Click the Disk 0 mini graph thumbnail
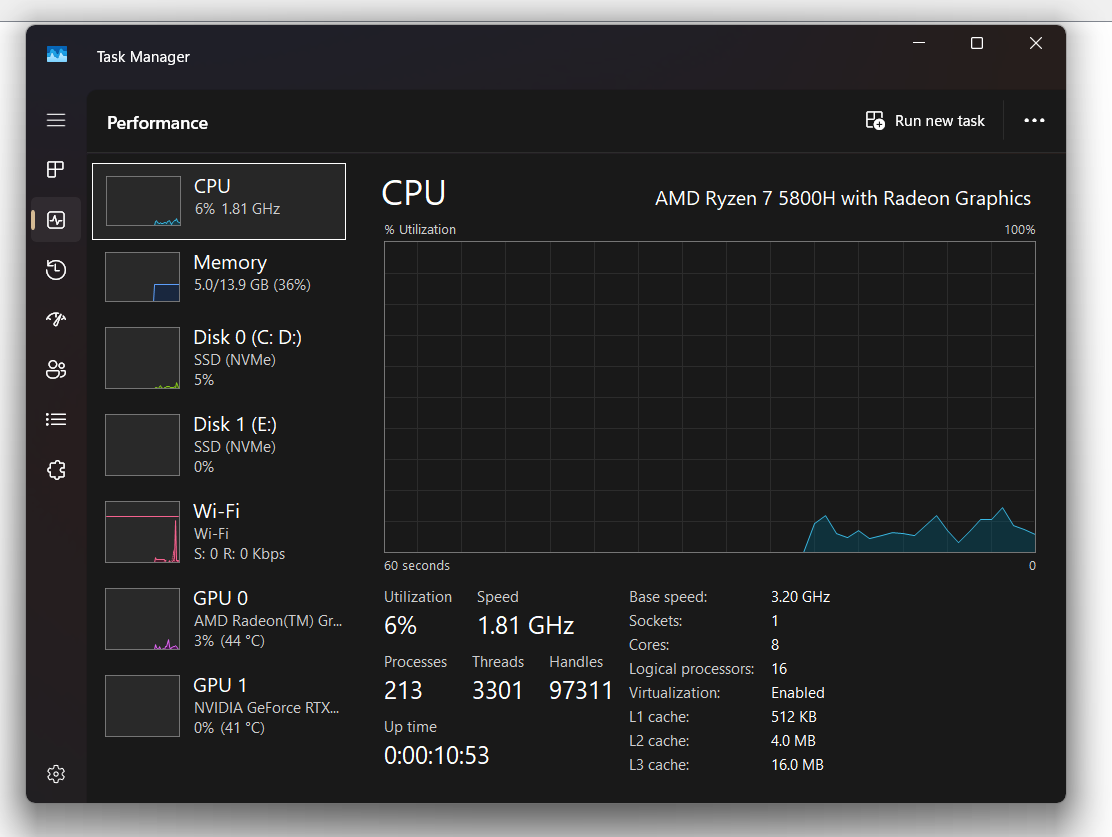This screenshot has width=1112, height=837. (143, 358)
